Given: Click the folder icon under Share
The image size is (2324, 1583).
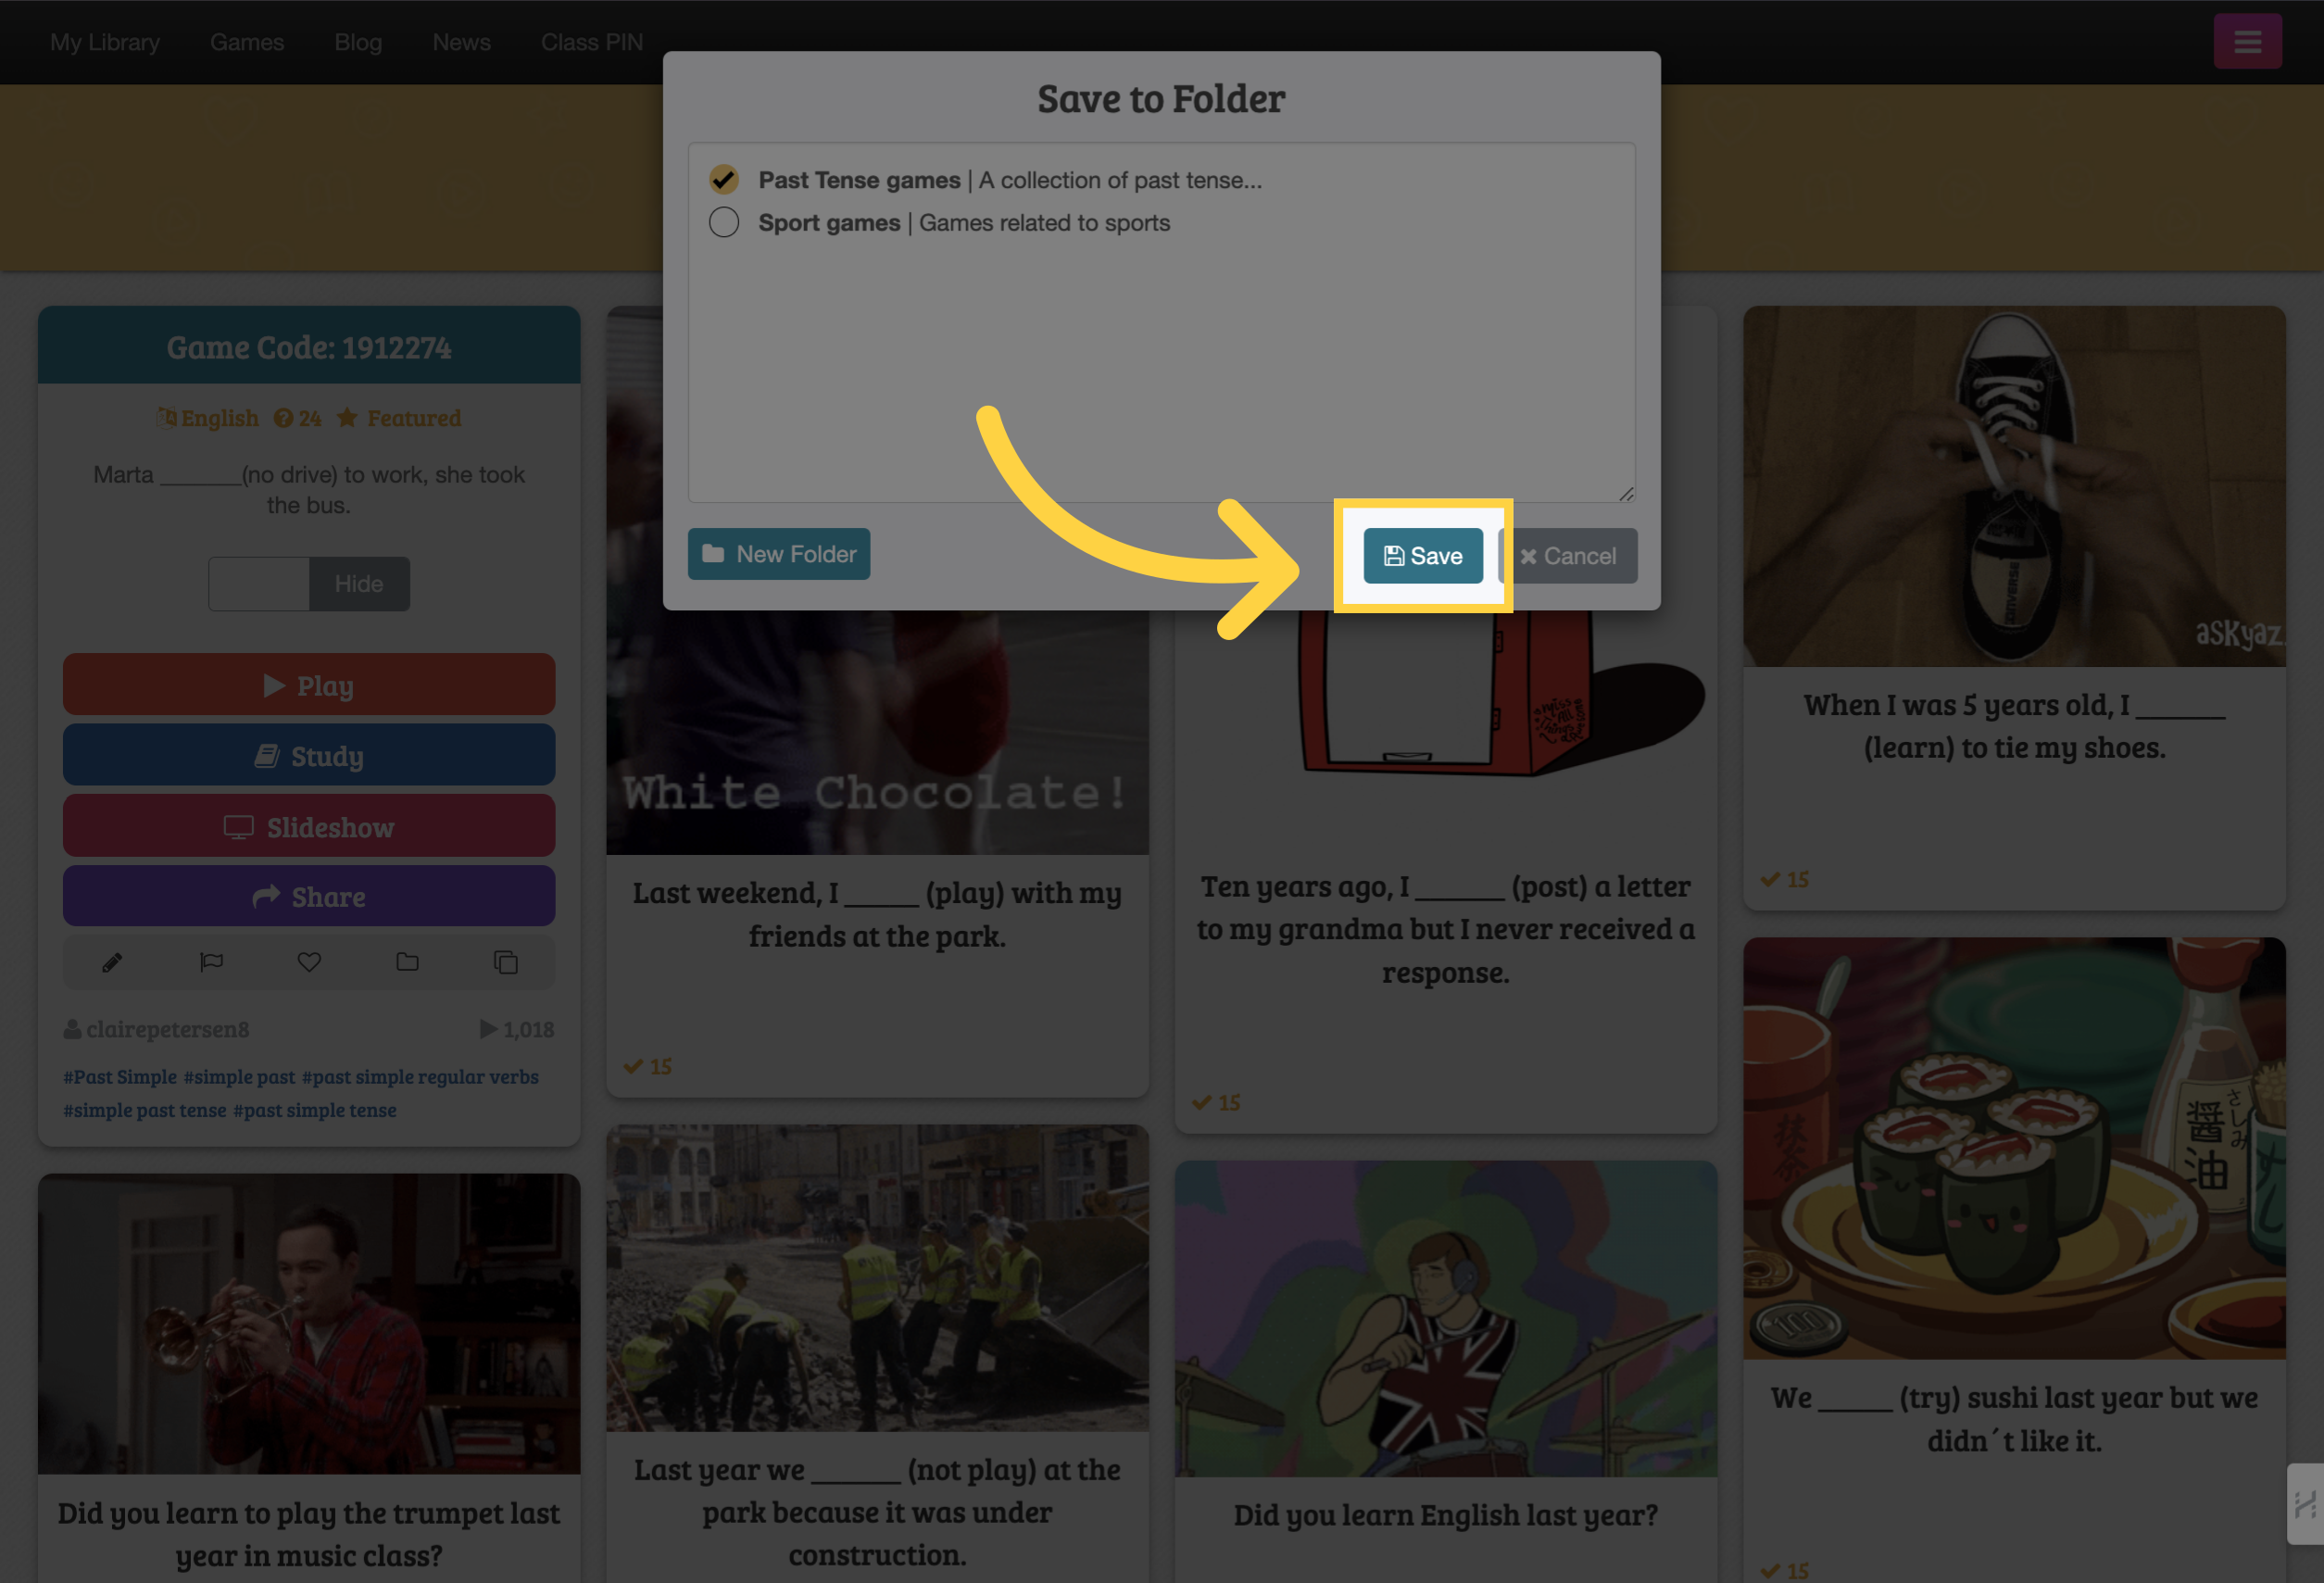Looking at the screenshot, I should point(407,962).
